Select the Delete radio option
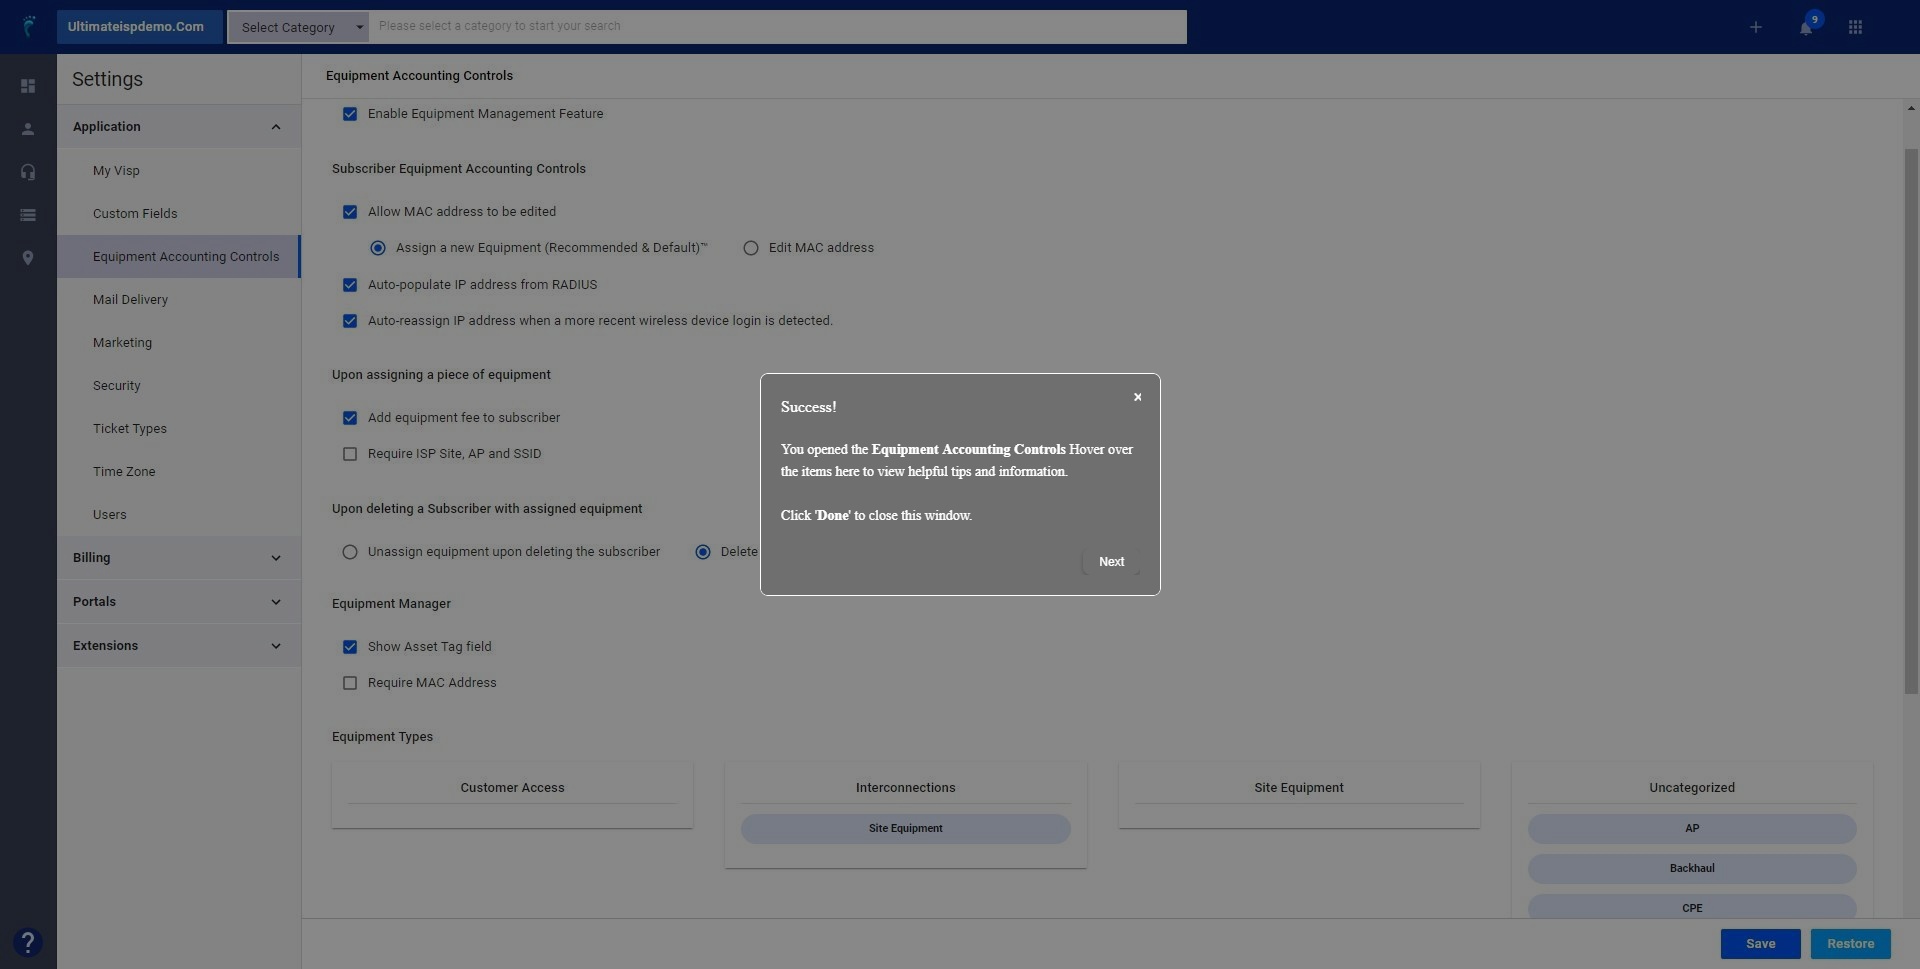Image resolution: width=1920 pixels, height=969 pixels. coord(703,552)
